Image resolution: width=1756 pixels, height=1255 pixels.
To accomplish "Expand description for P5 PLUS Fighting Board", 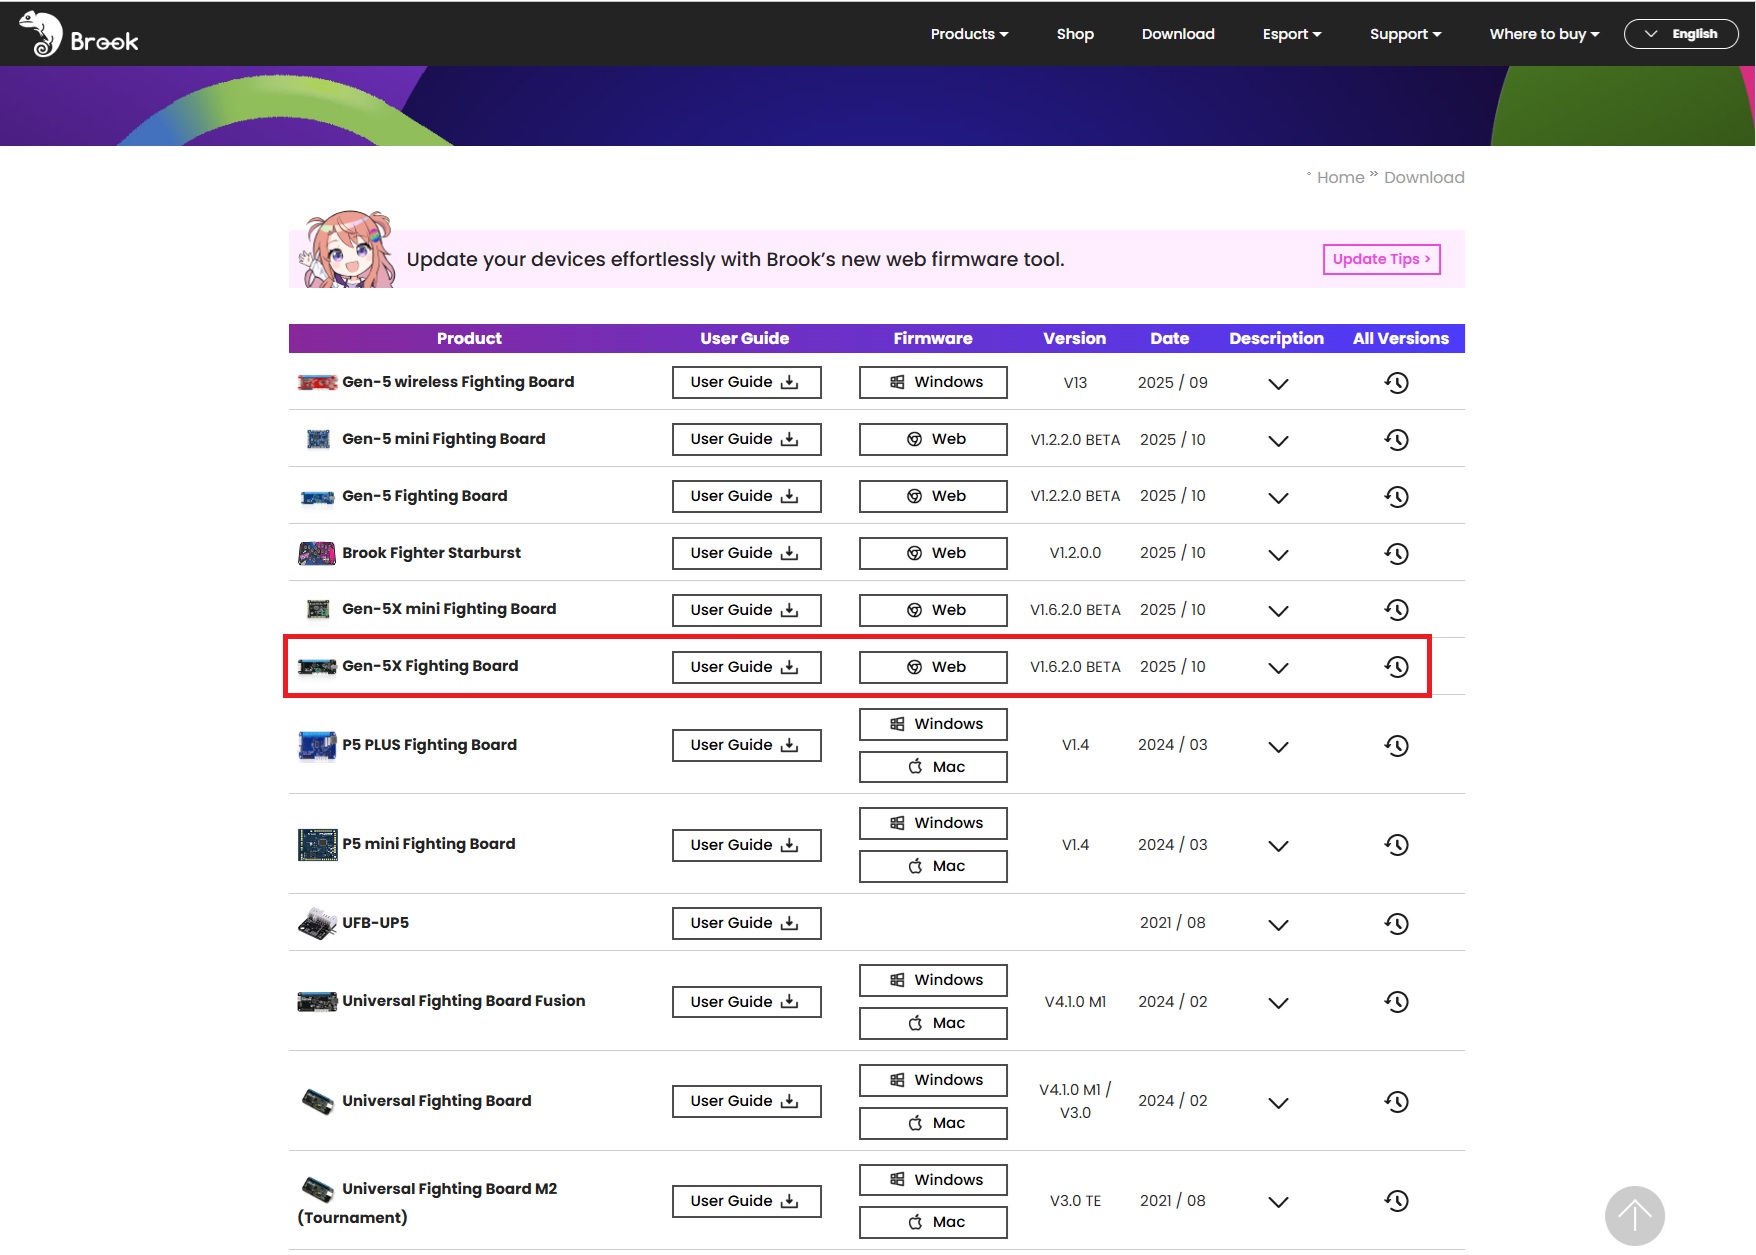I will tap(1278, 747).
